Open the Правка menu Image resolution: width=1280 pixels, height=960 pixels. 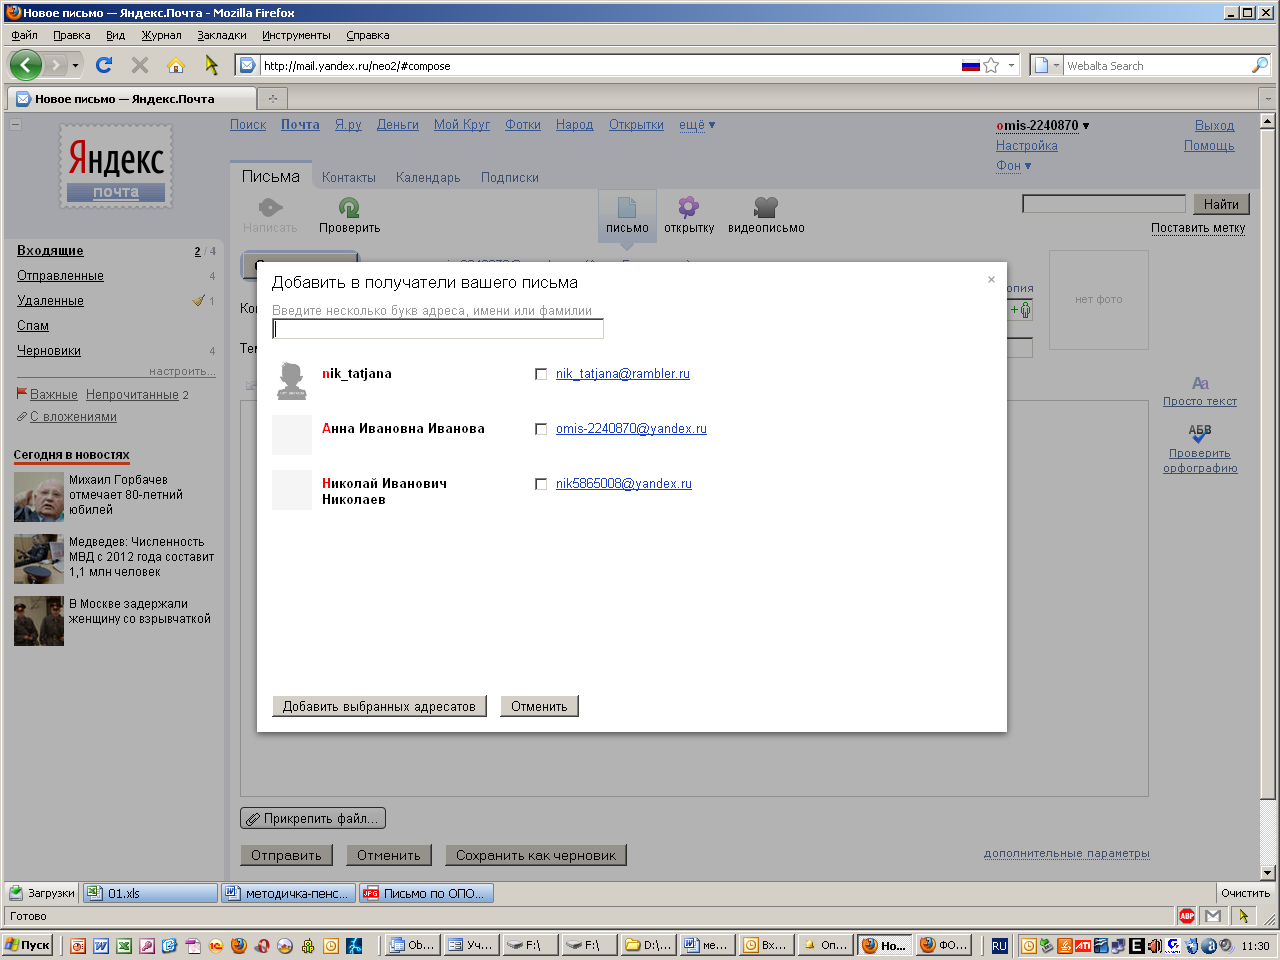point(72,35)
